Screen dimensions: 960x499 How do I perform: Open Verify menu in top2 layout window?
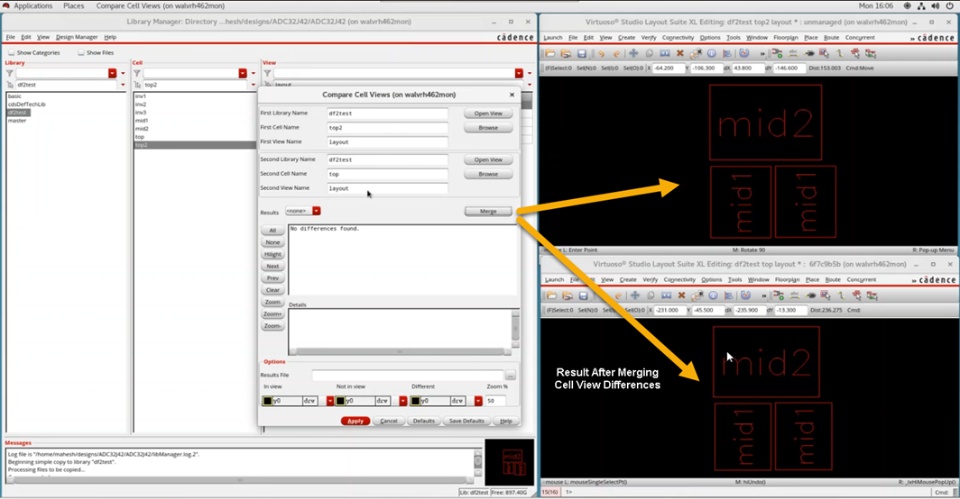pyautogui.click(x=648, y=38)
